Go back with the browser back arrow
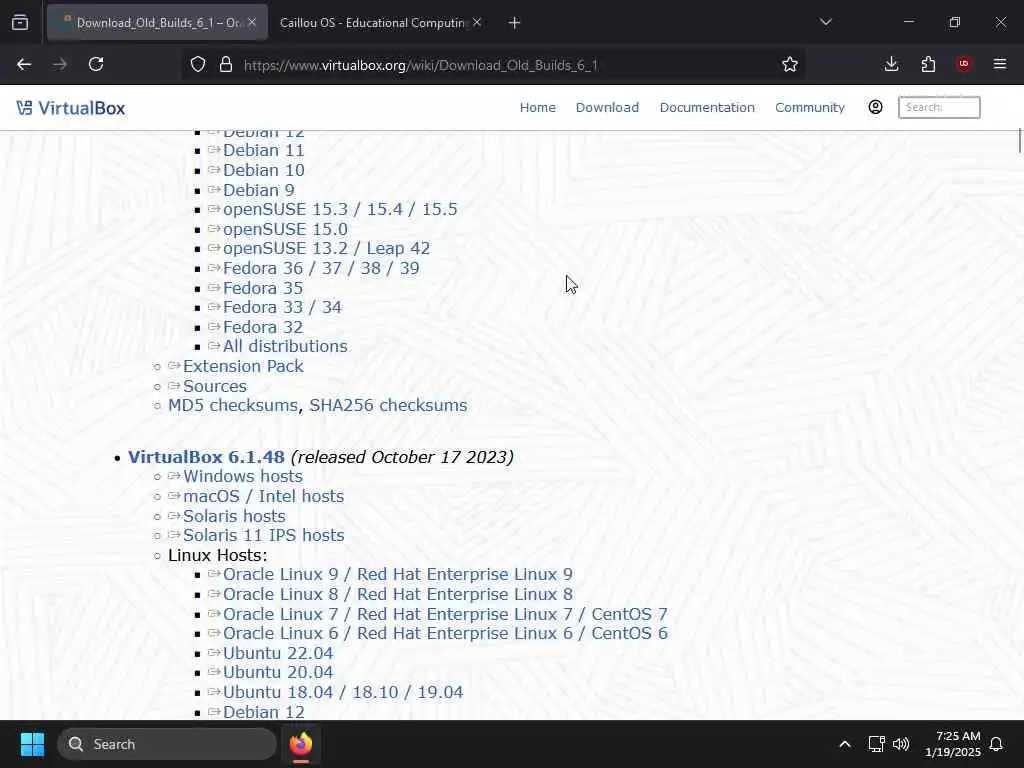Image resolution: width=1024 pixels, height=768 pixels. point(24,64)
